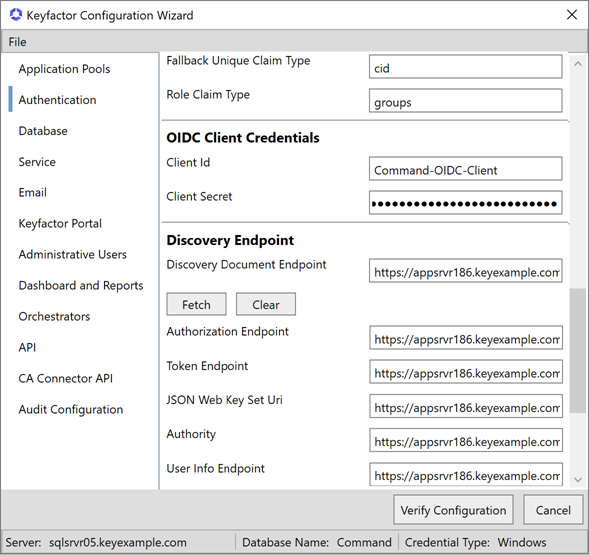The image size is (589, 555).
Task: Click the vertical scrollbar thumb
Action: click(578, 351)
